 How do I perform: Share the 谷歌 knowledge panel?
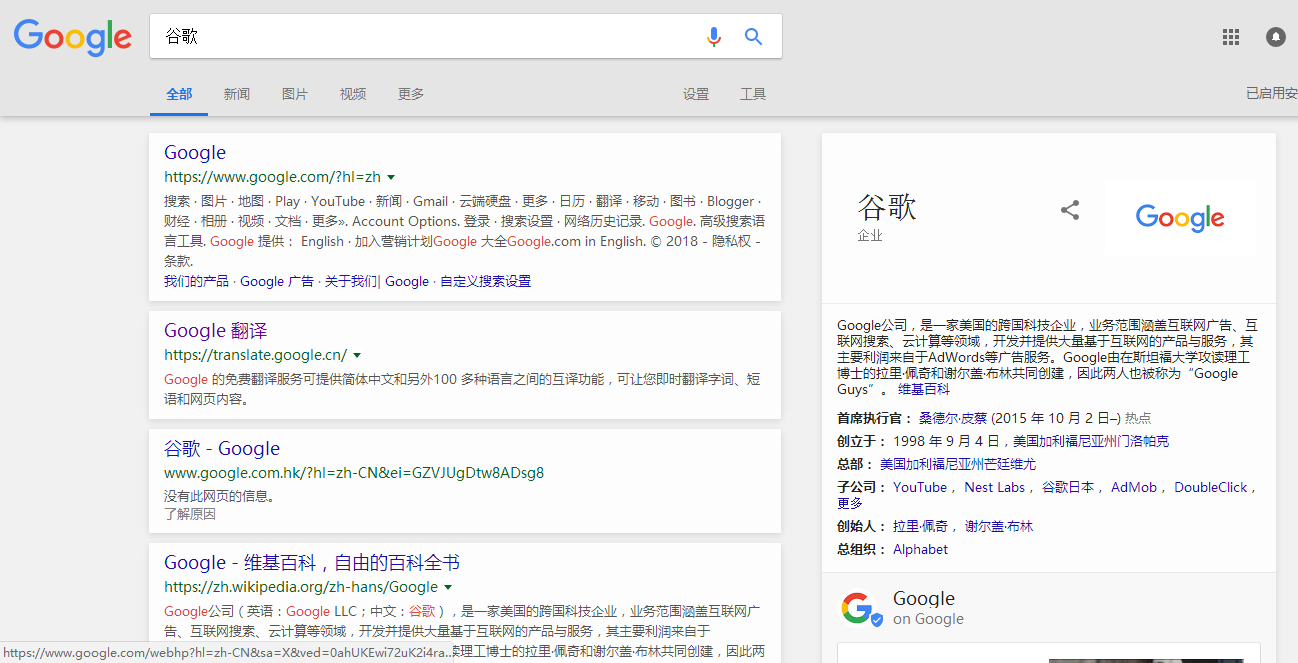pyautogui.click(x=1070, y=210)
